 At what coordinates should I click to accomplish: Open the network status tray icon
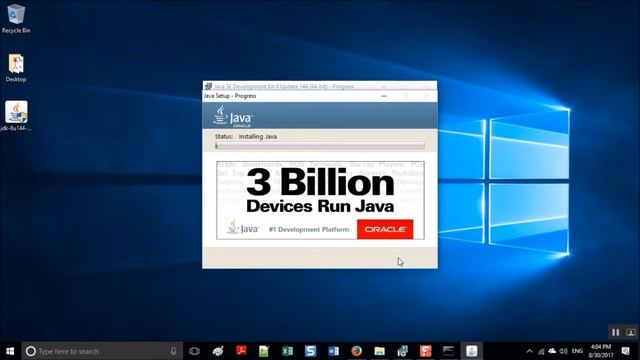[541, 351]
